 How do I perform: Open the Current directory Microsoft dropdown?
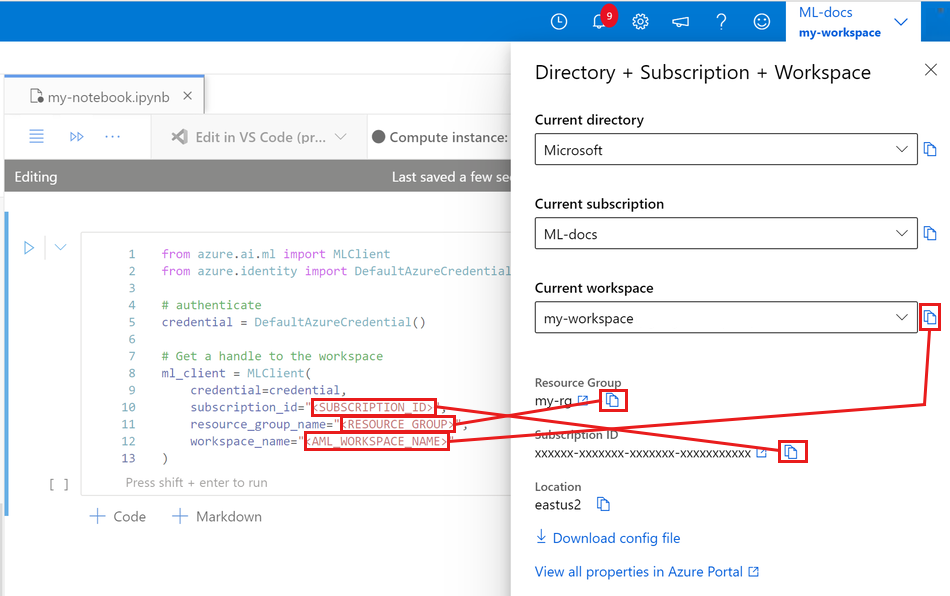point(726,150)
